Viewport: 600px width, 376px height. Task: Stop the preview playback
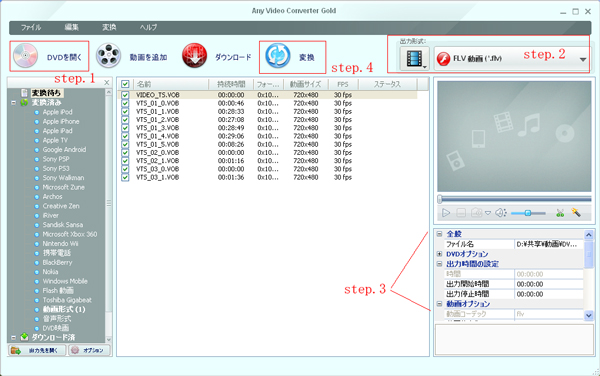pos(461,213)
